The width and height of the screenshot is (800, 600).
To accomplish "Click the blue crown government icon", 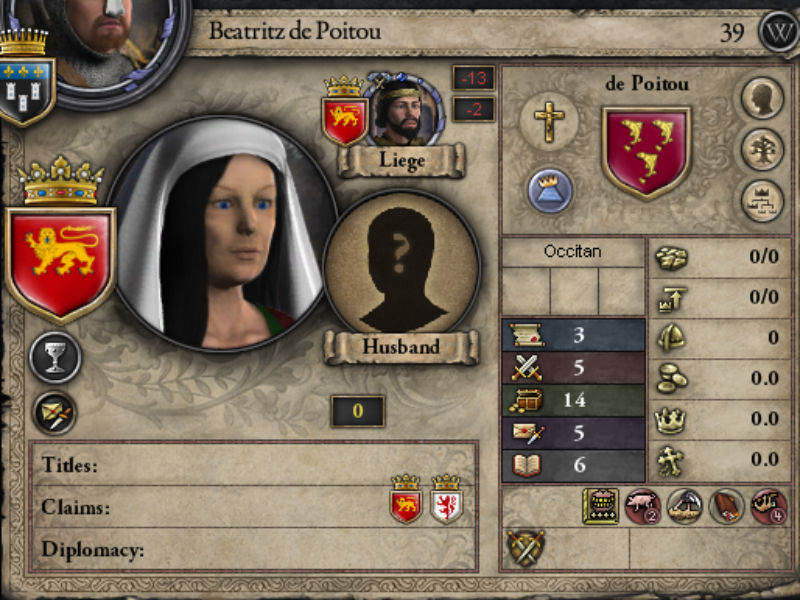I will (549, 191).
